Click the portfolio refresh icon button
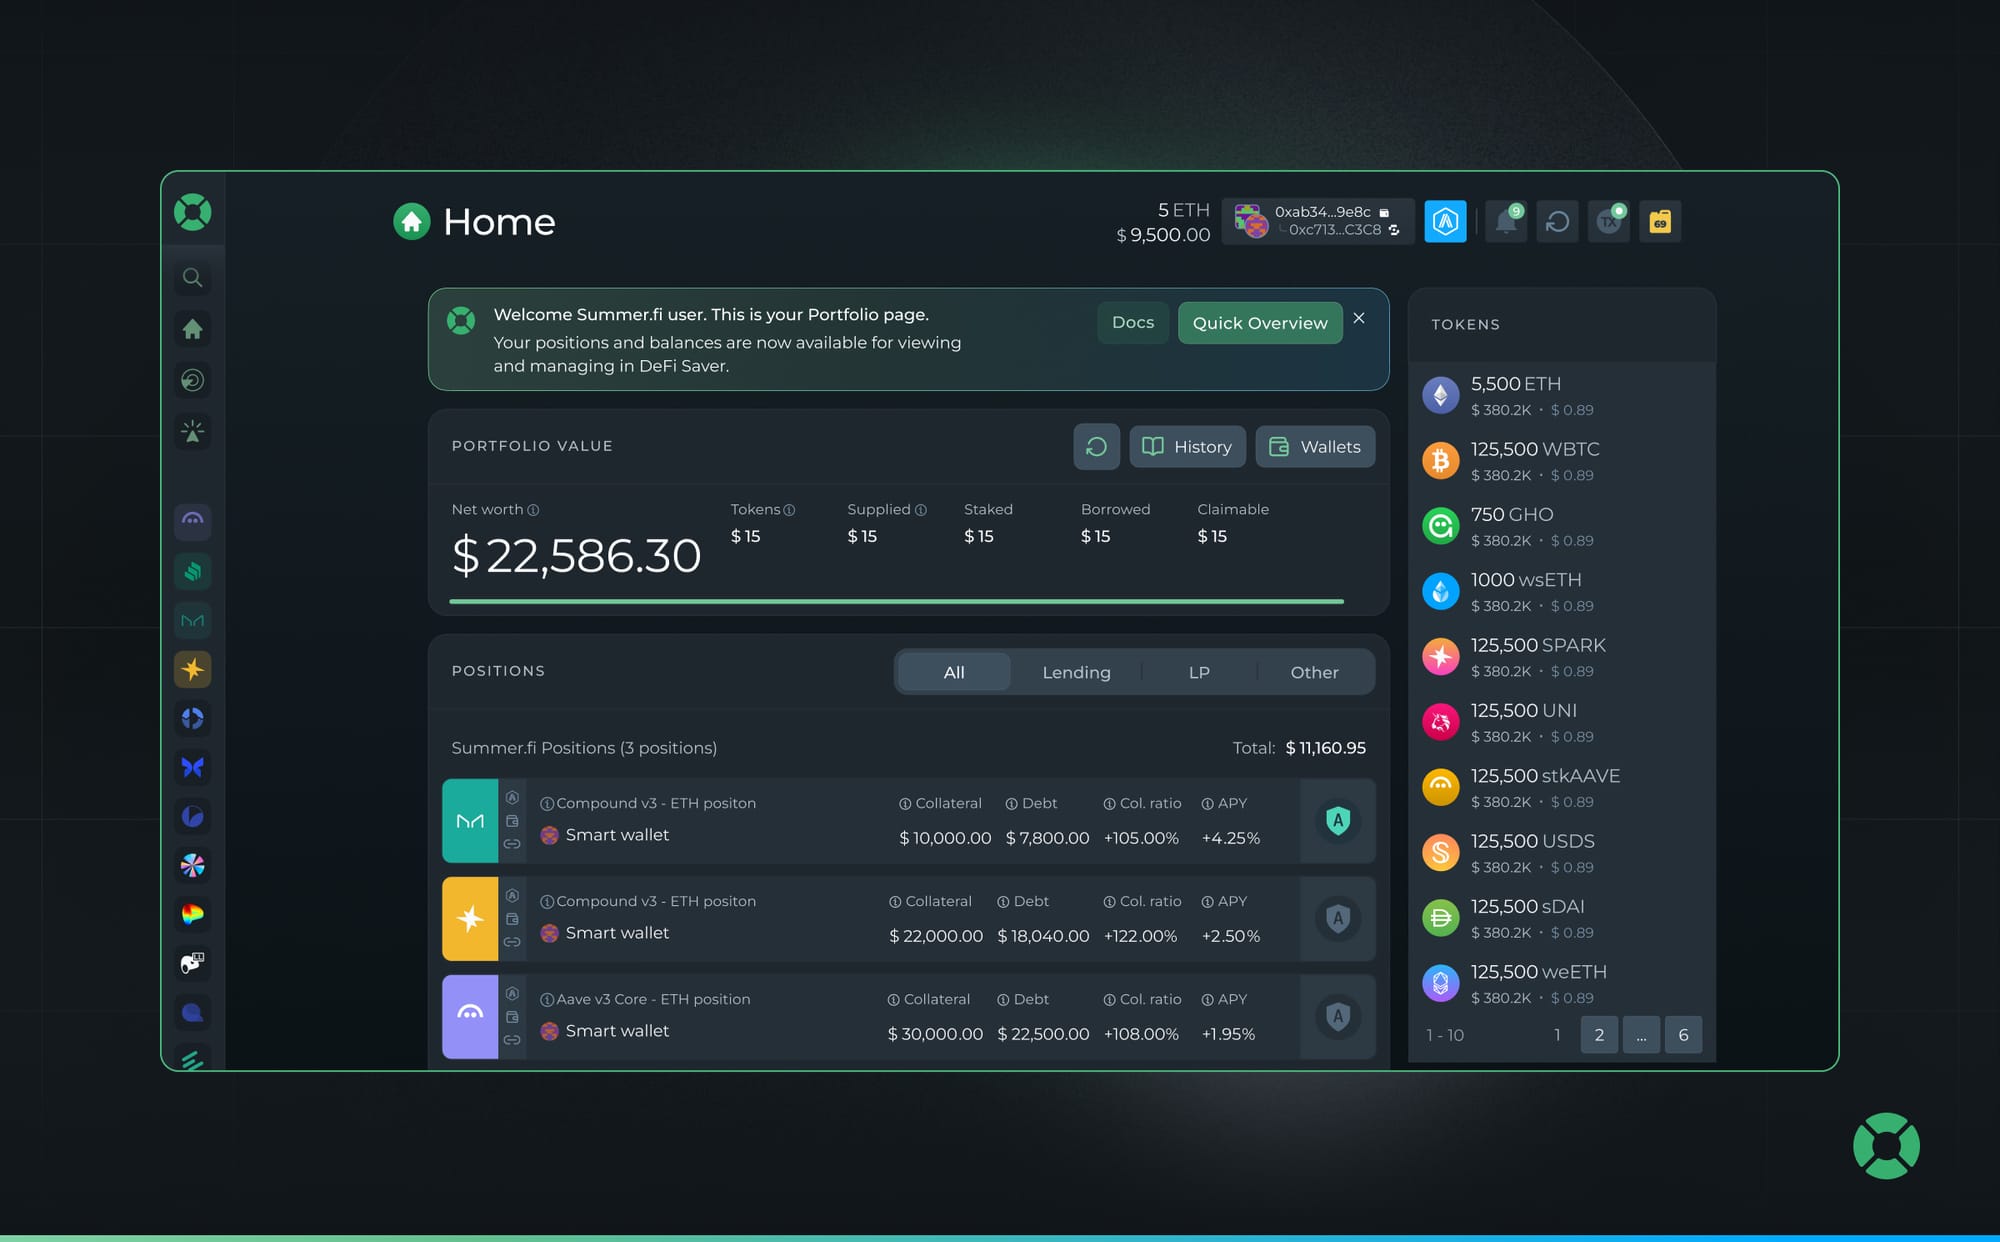Screen dimensions: 2000x1242 click(x=1096, y=447)
